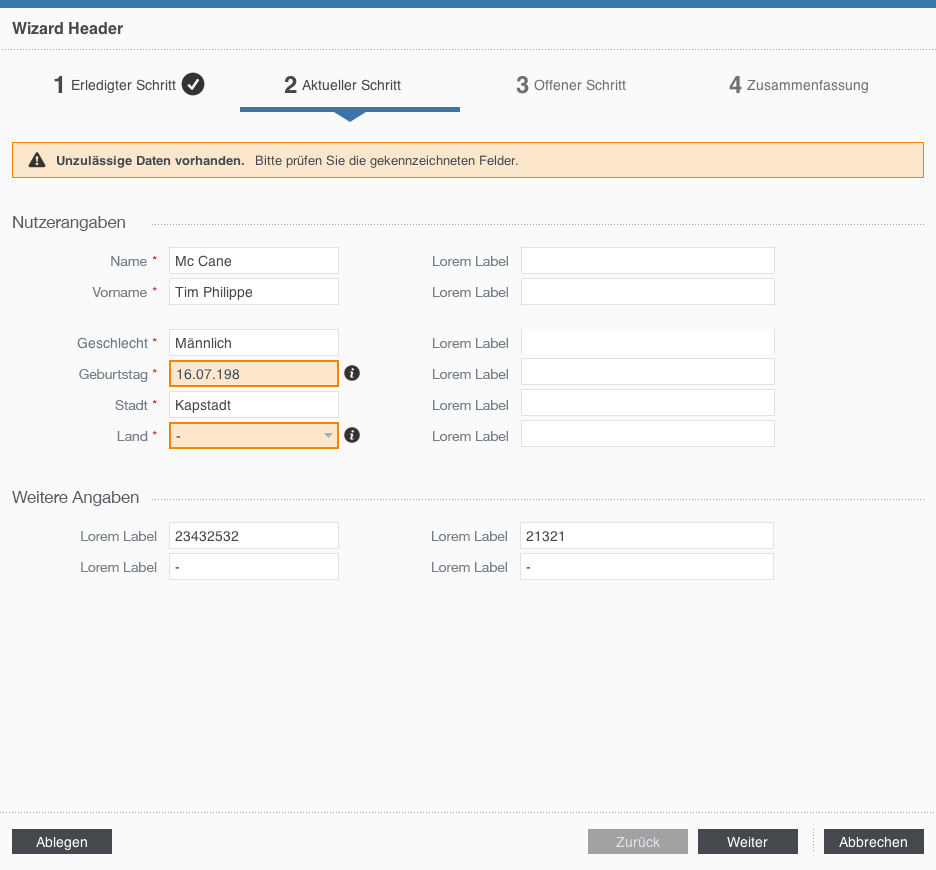Click the warning triangle in the error banner
This screenshot has height=870, width=936.
37,160
